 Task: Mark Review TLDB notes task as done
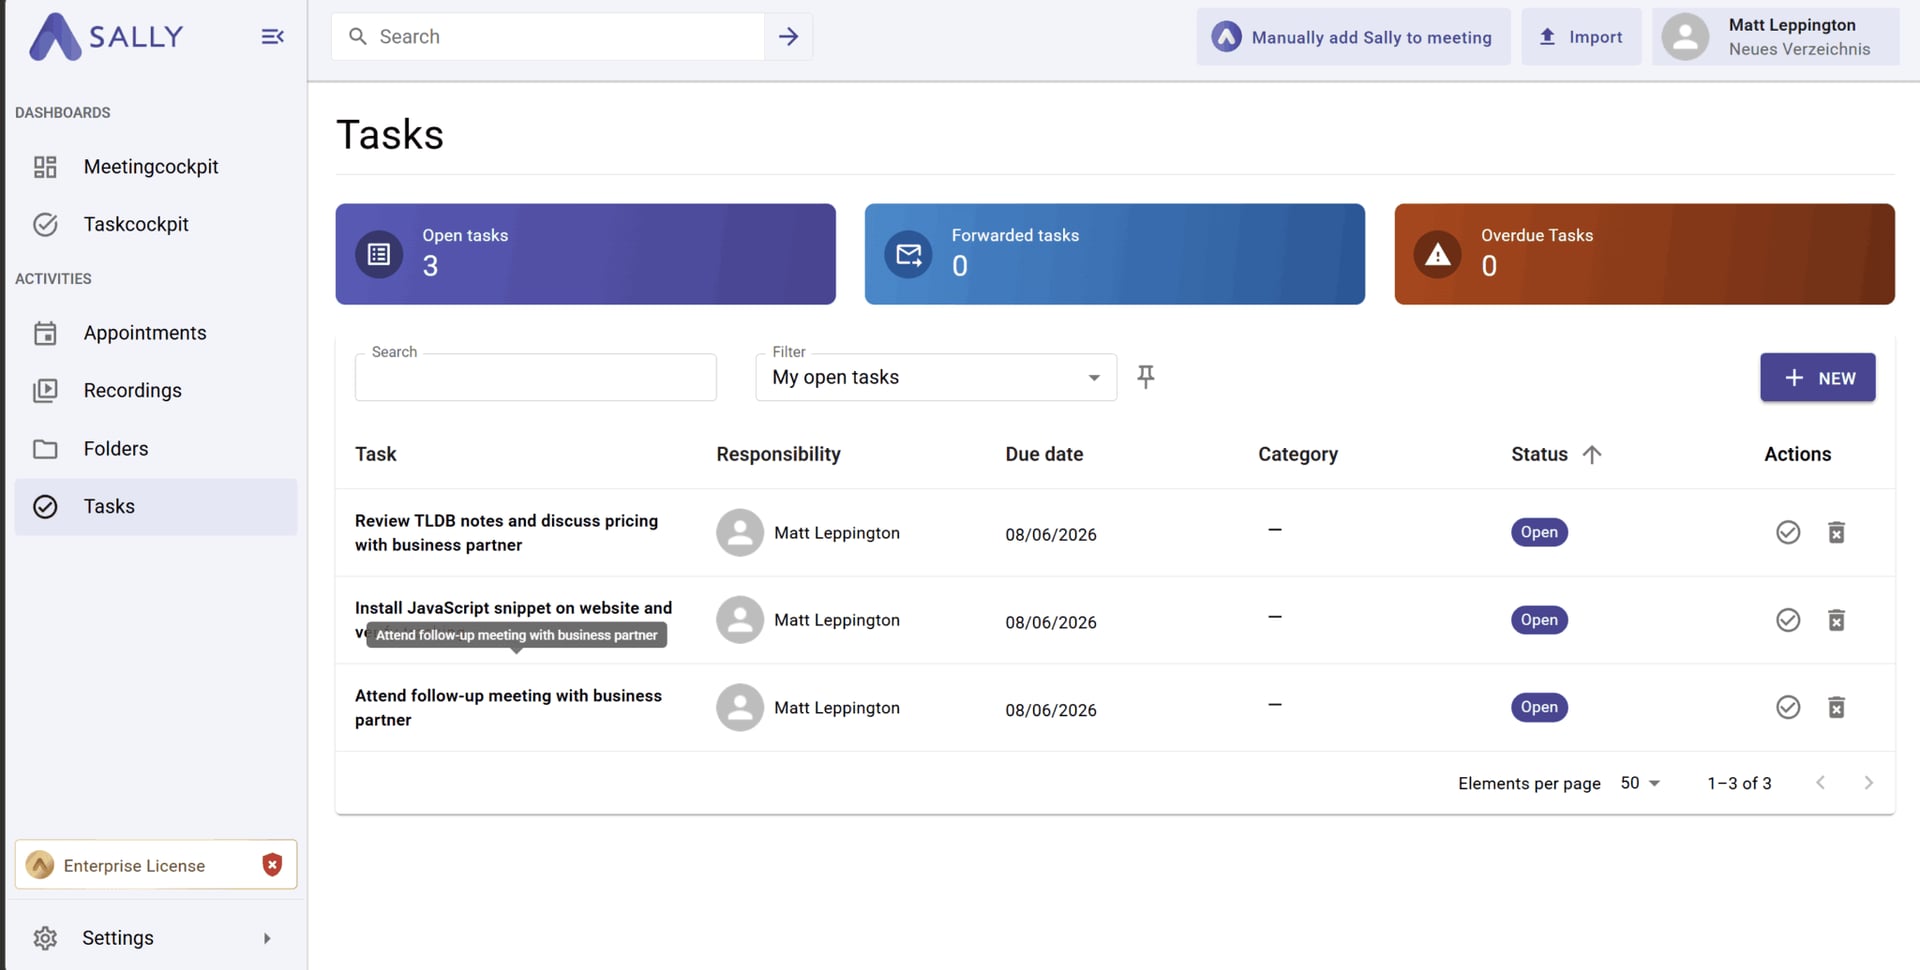point(1788,533)
